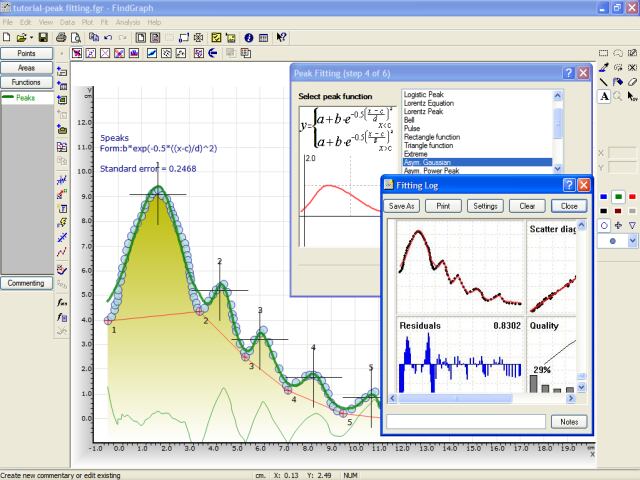The height and width of the screenshot is (480, 640).
Task: Open Settings in Fitting Log
Action: pyautogui.click(x=485, y=206)
